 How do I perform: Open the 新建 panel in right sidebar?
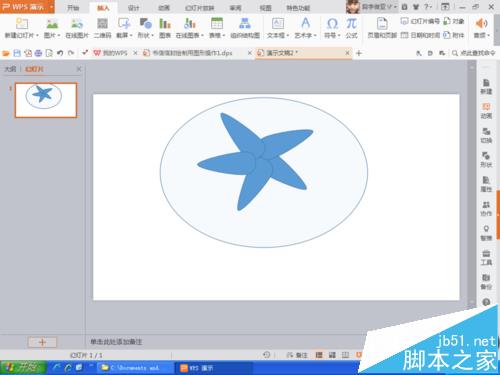[486, 87]
